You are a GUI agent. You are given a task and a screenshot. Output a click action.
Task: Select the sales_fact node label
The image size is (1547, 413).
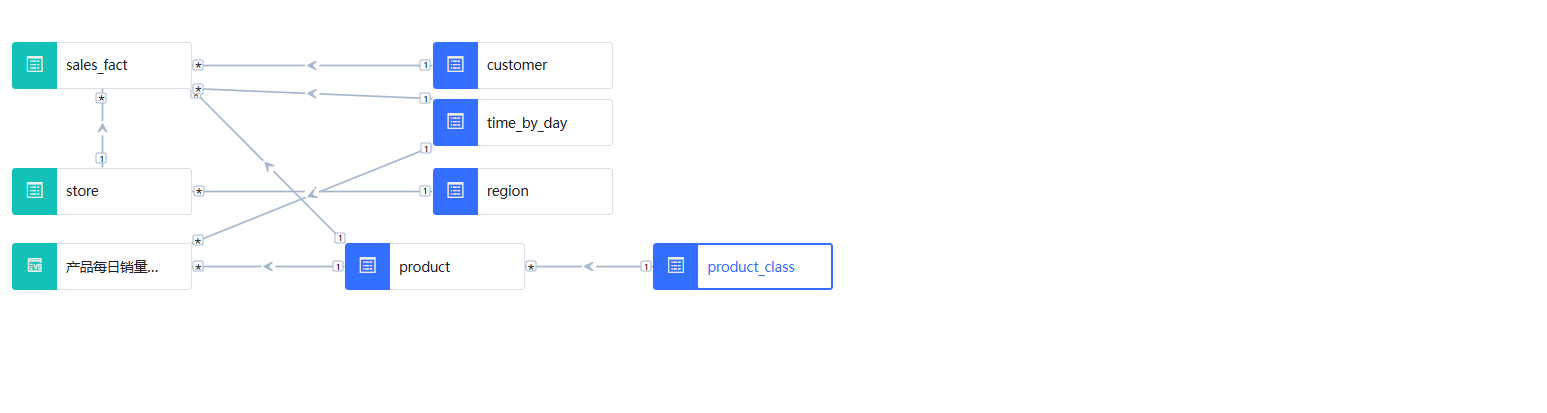(97, 65)
